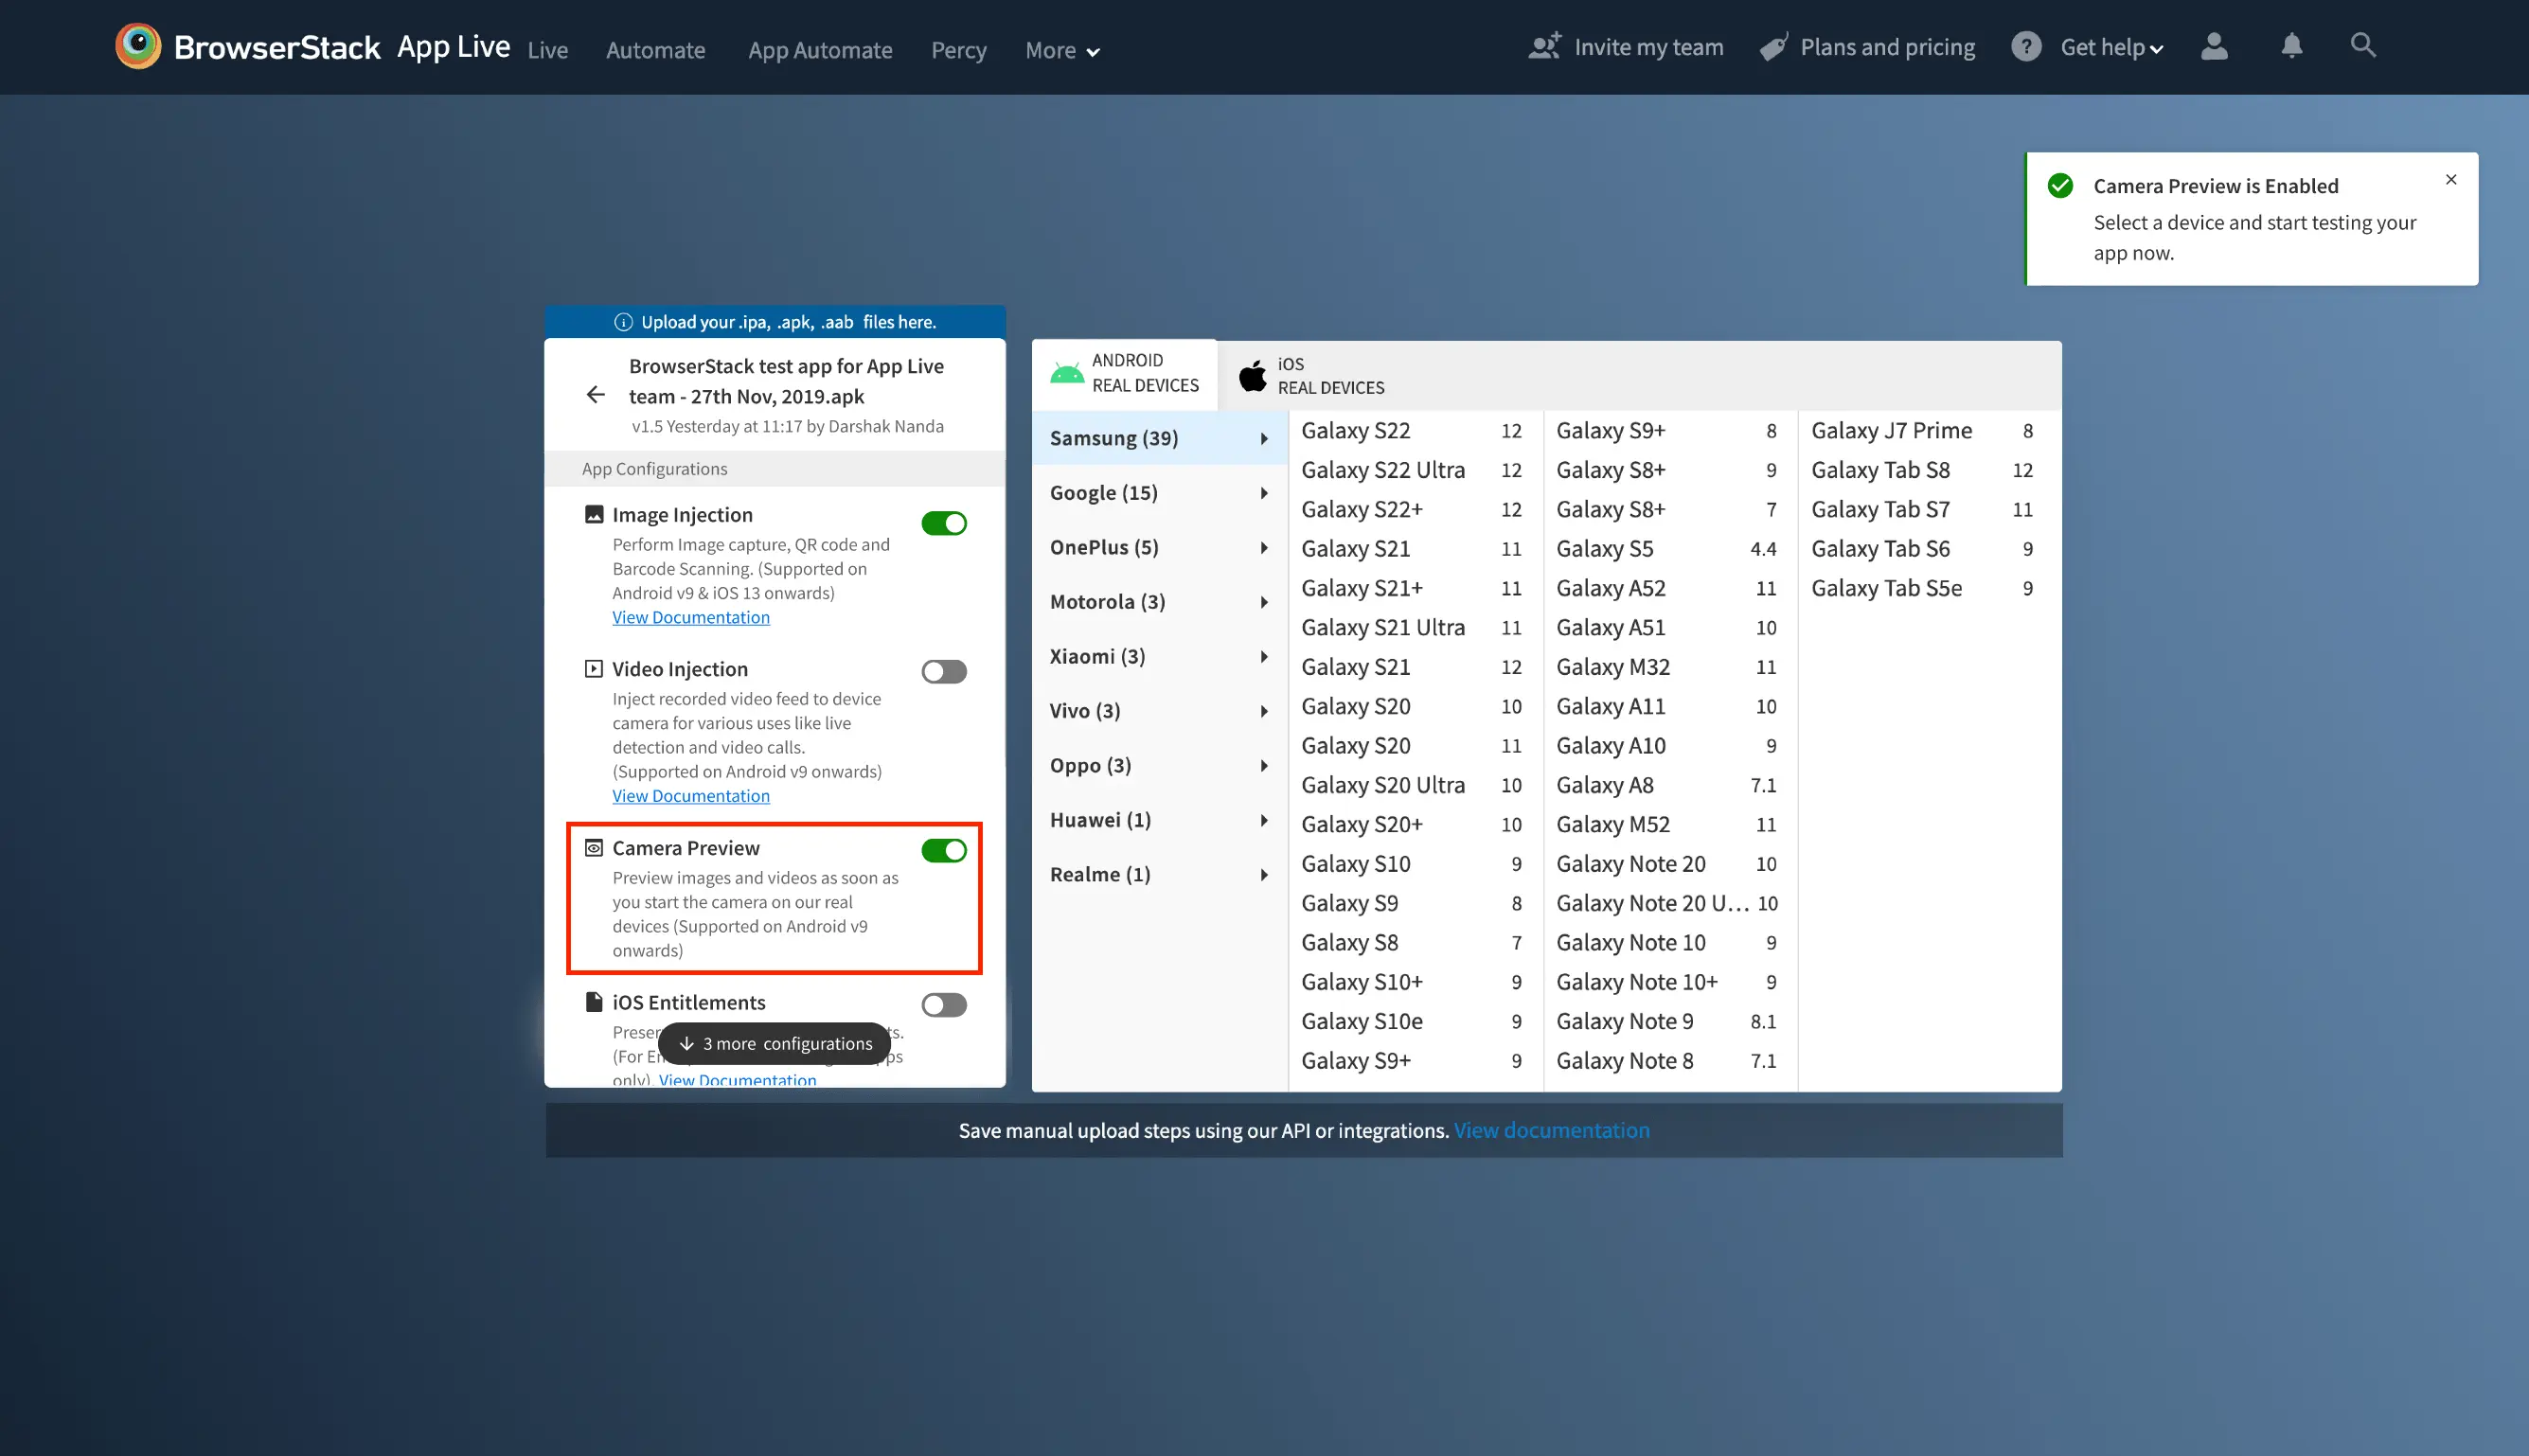Screen dimensions: 2529x1456
Task: Expand the More menu in navigation
Action: tap(1062, 51)
